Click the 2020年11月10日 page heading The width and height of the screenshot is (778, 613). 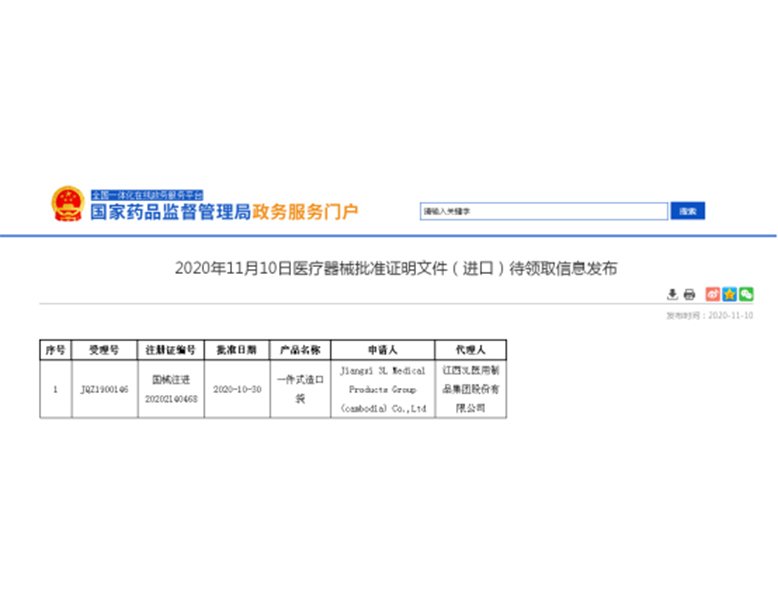pyautogui.click(x=397, y=268)
